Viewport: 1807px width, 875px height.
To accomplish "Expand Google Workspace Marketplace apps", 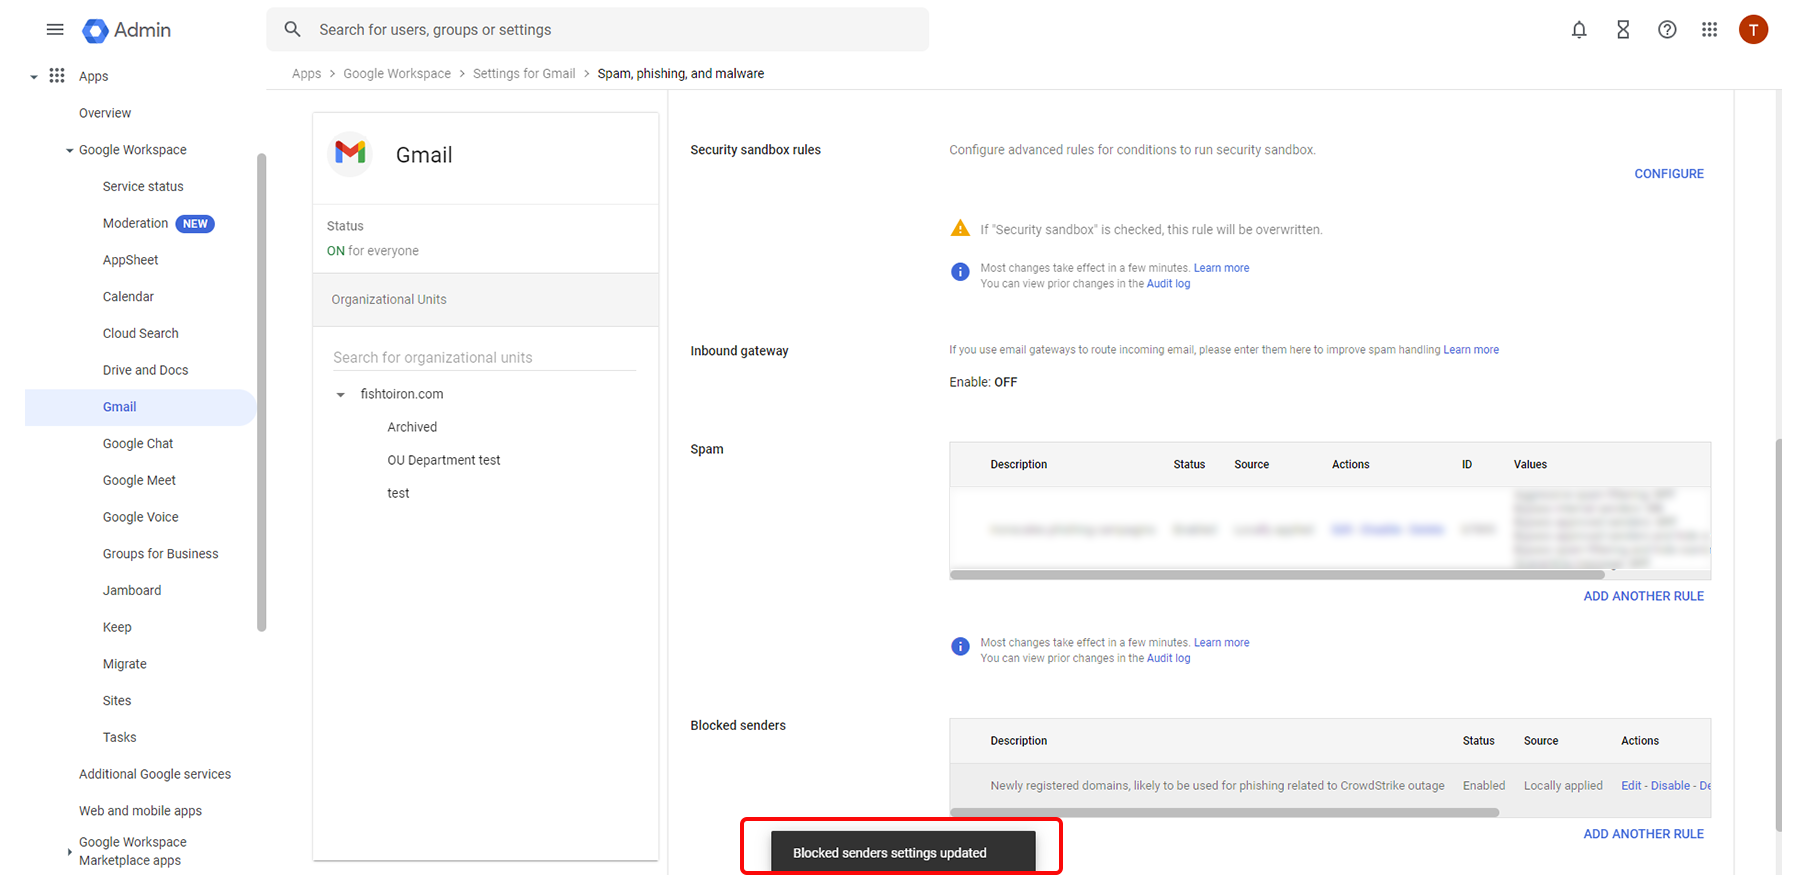I will (69, 852).
